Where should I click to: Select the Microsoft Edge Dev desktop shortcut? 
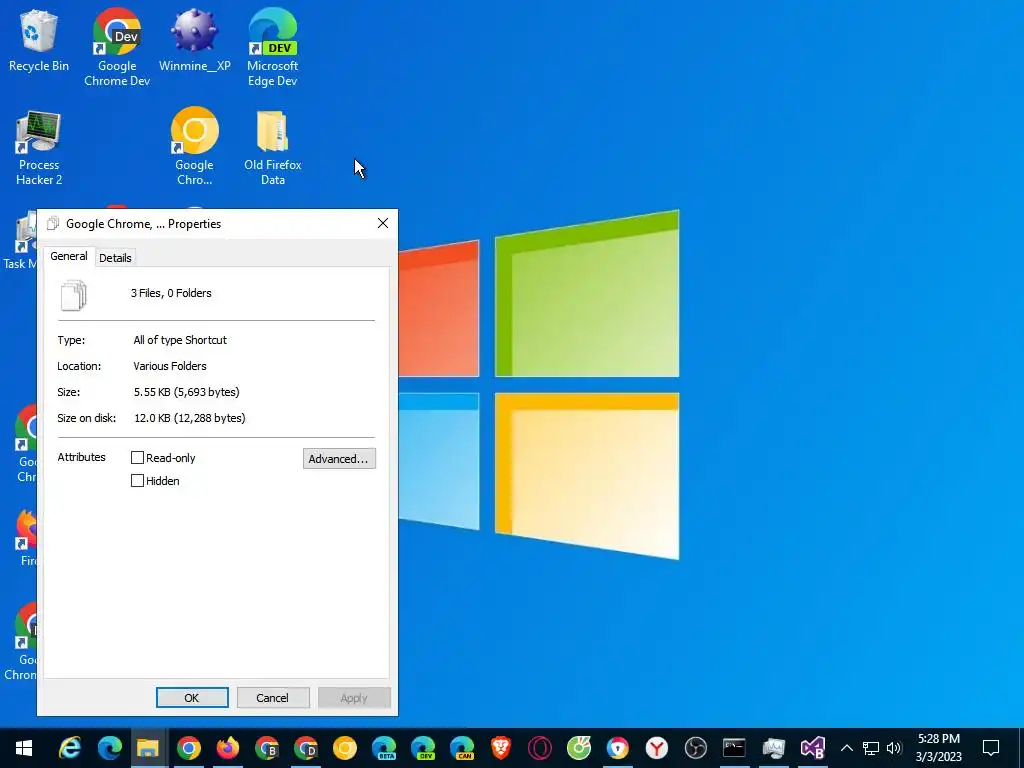[272, 47]
